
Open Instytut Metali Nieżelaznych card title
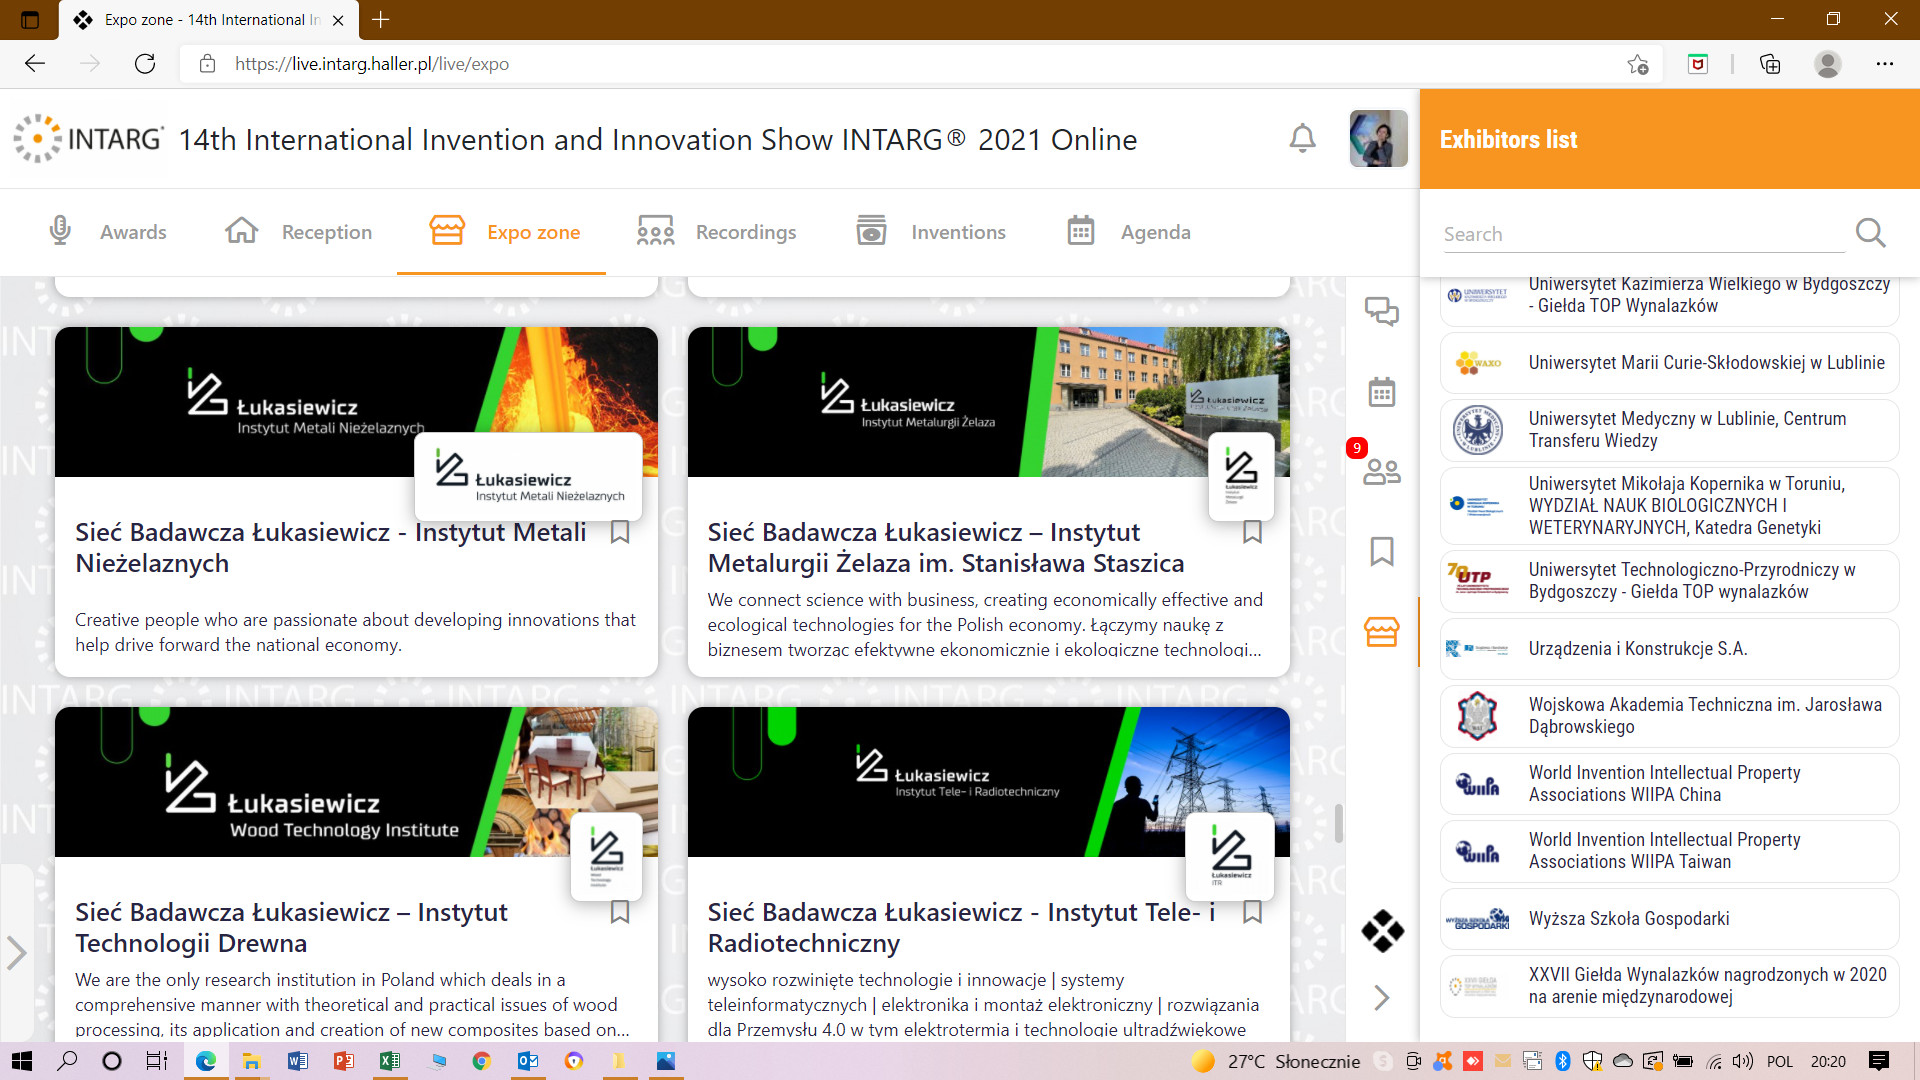[331, 547]
